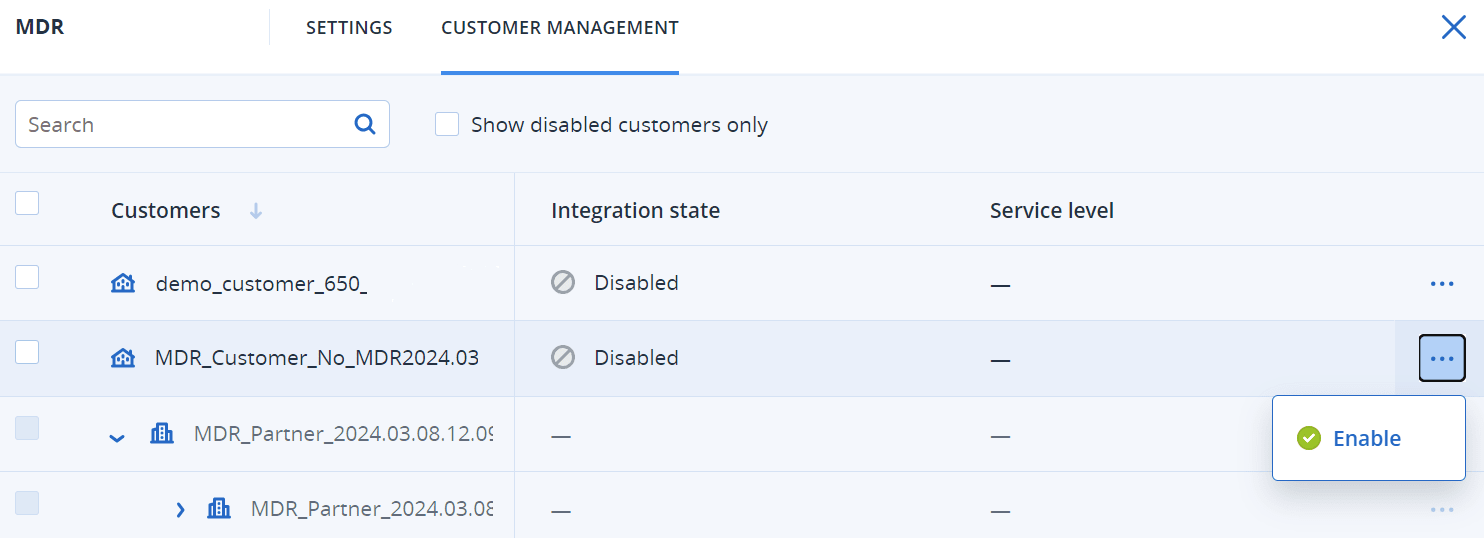Toggle Show disabled customers only checkbox
The image size is (1484, 538).
coord(447,124)
